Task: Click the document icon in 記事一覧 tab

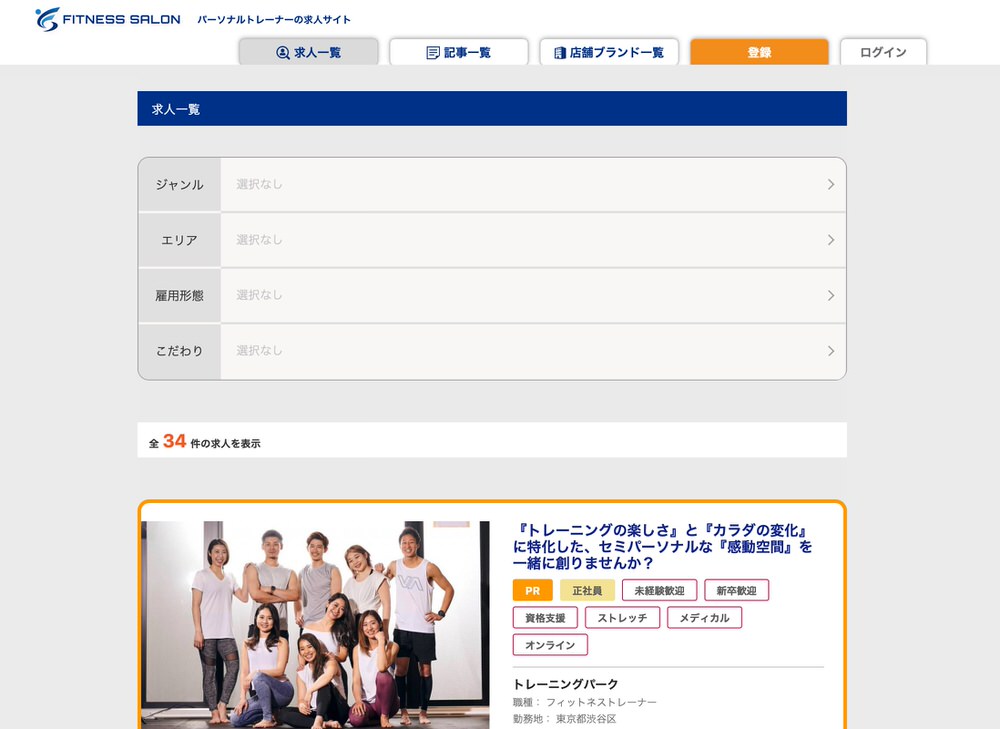Action: tap(433, 53)
